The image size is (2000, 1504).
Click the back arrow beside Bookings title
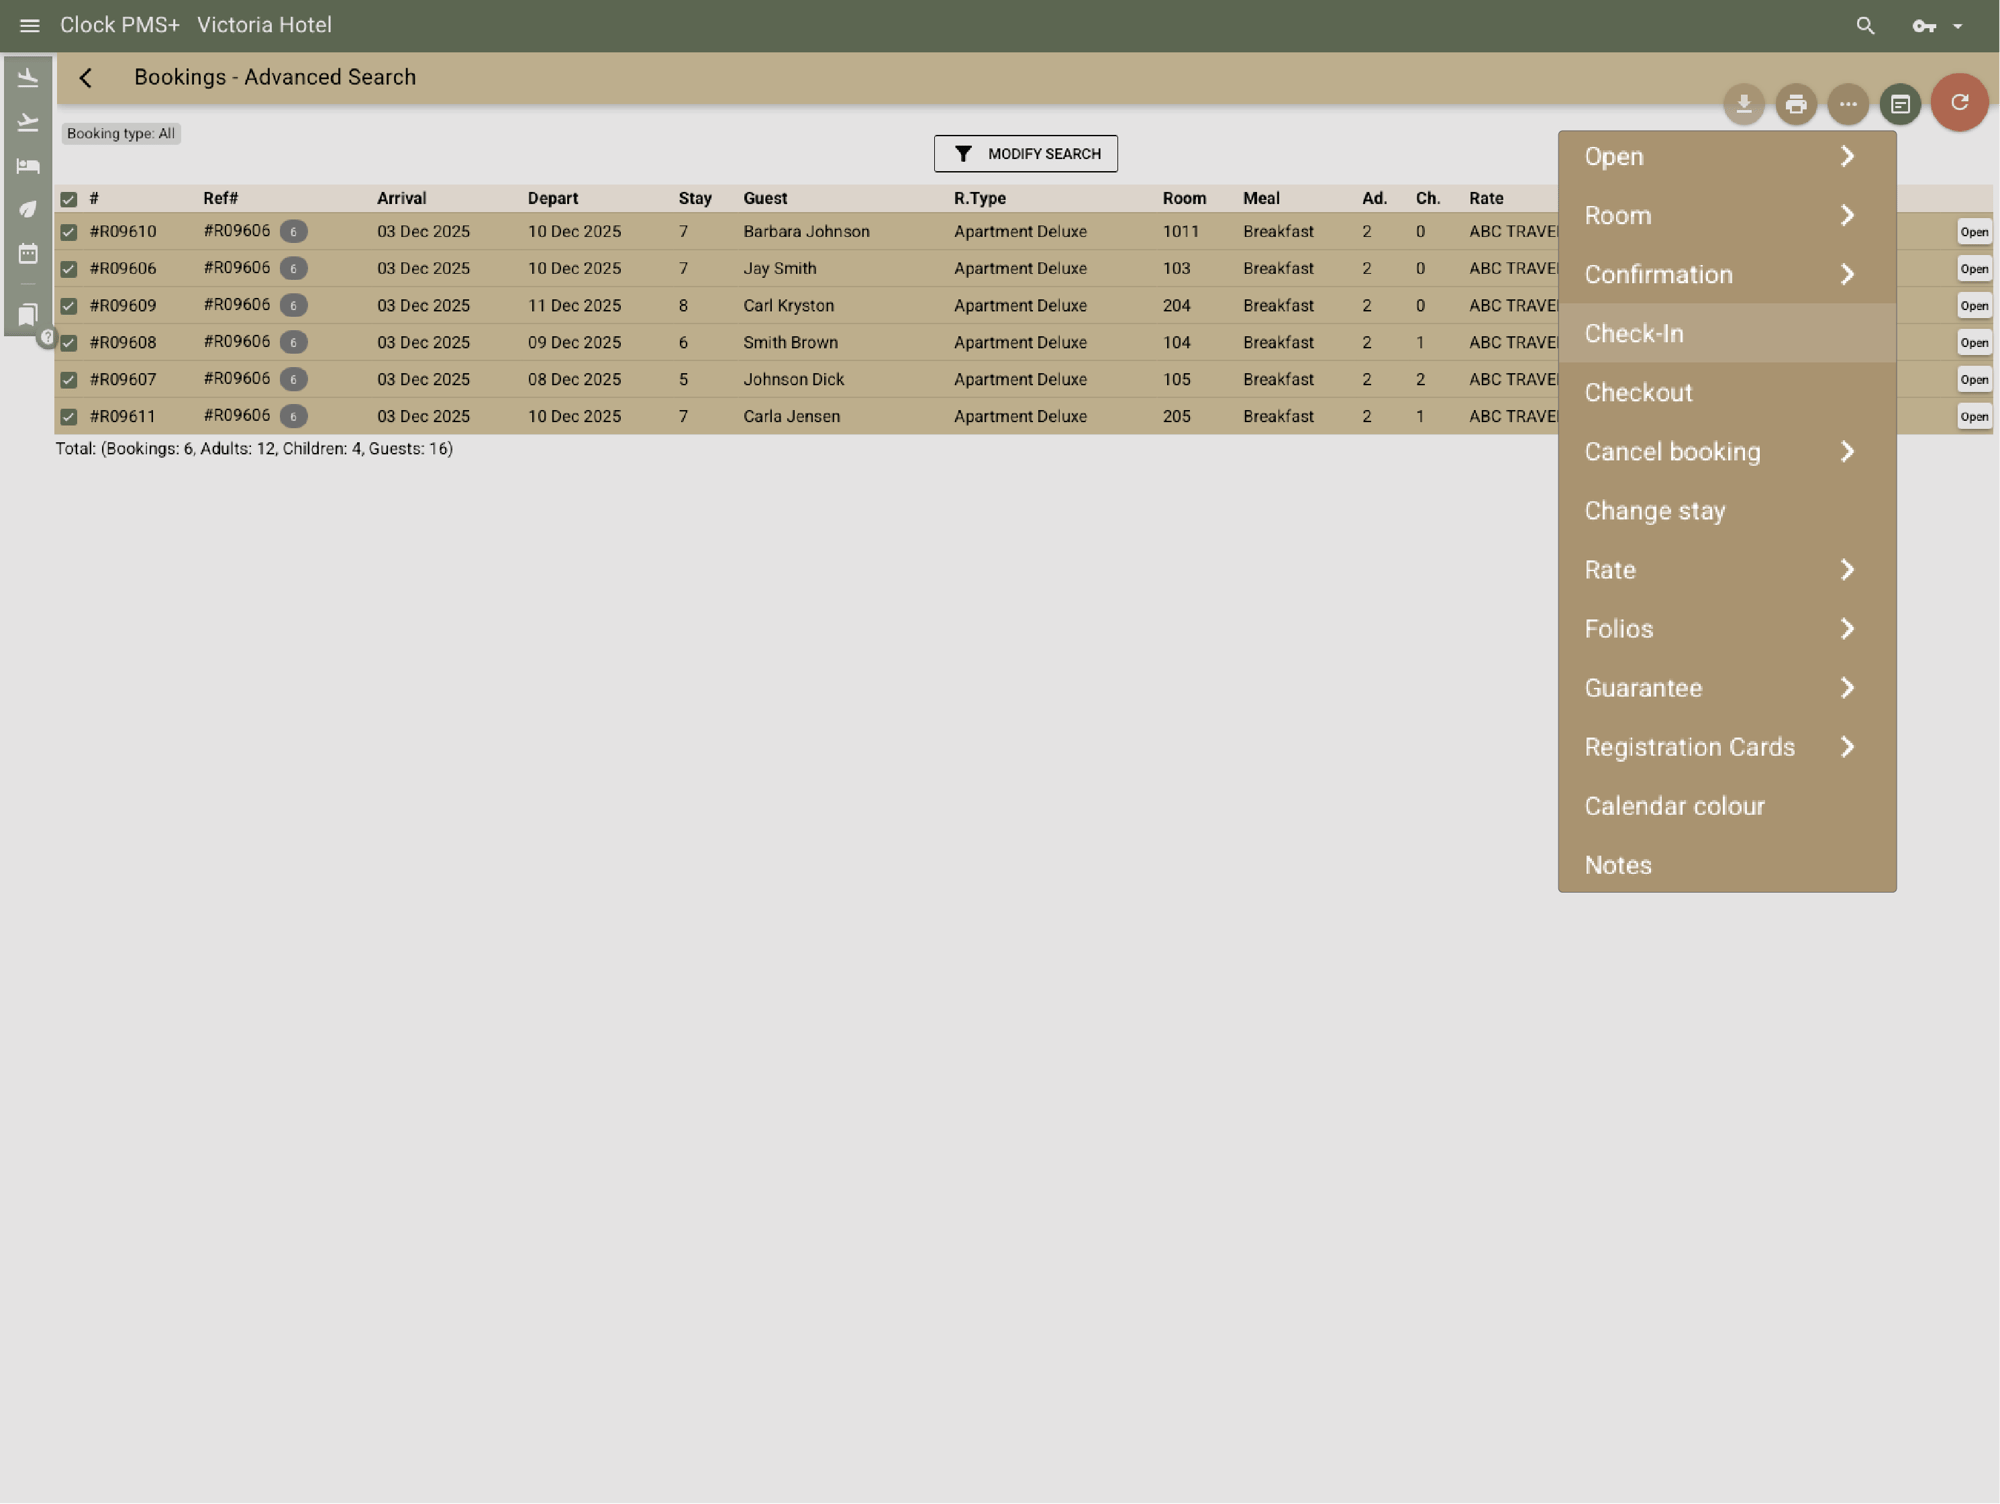pyautogui.click(x=86, y=78)
